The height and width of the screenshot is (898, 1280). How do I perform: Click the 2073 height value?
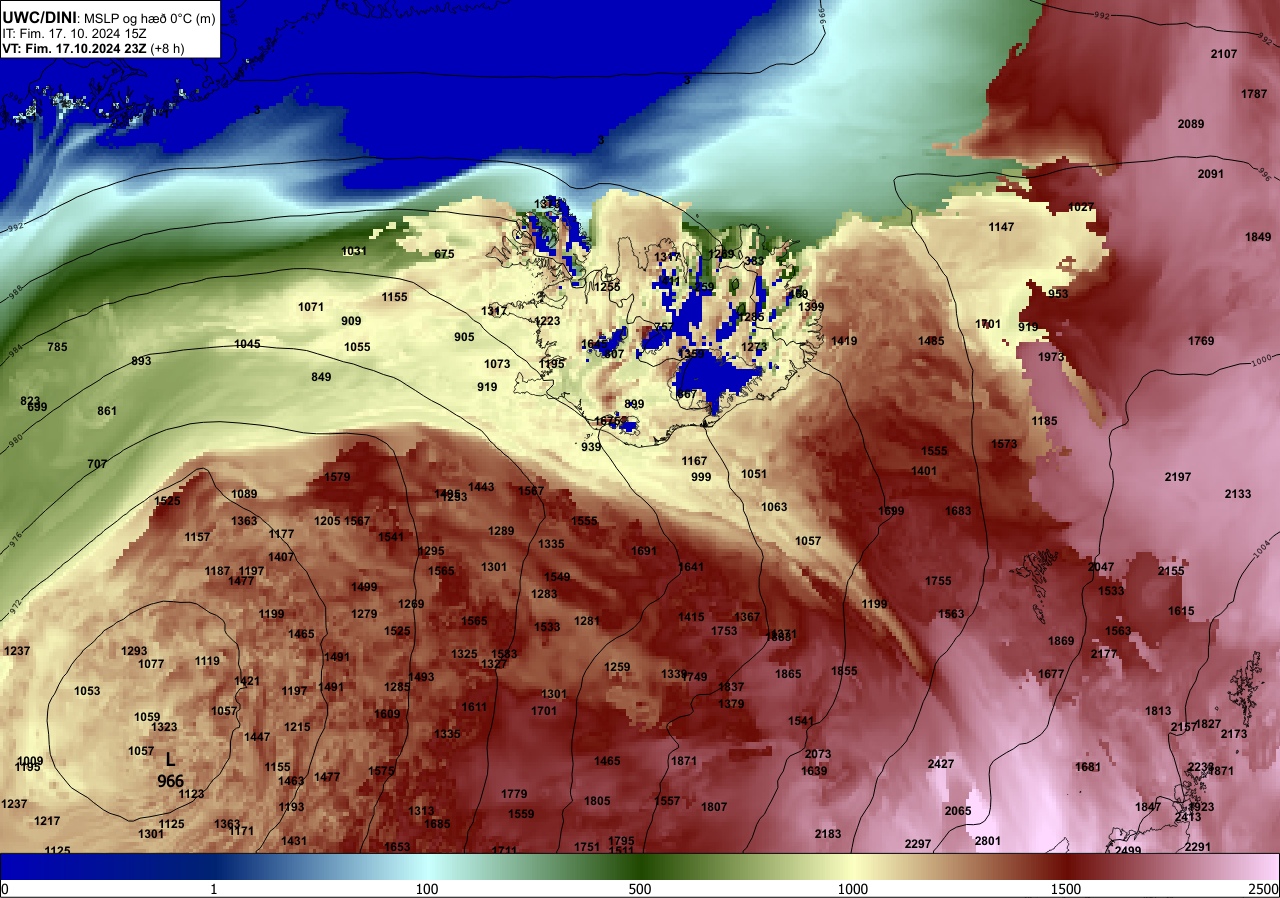click(818, 754)
